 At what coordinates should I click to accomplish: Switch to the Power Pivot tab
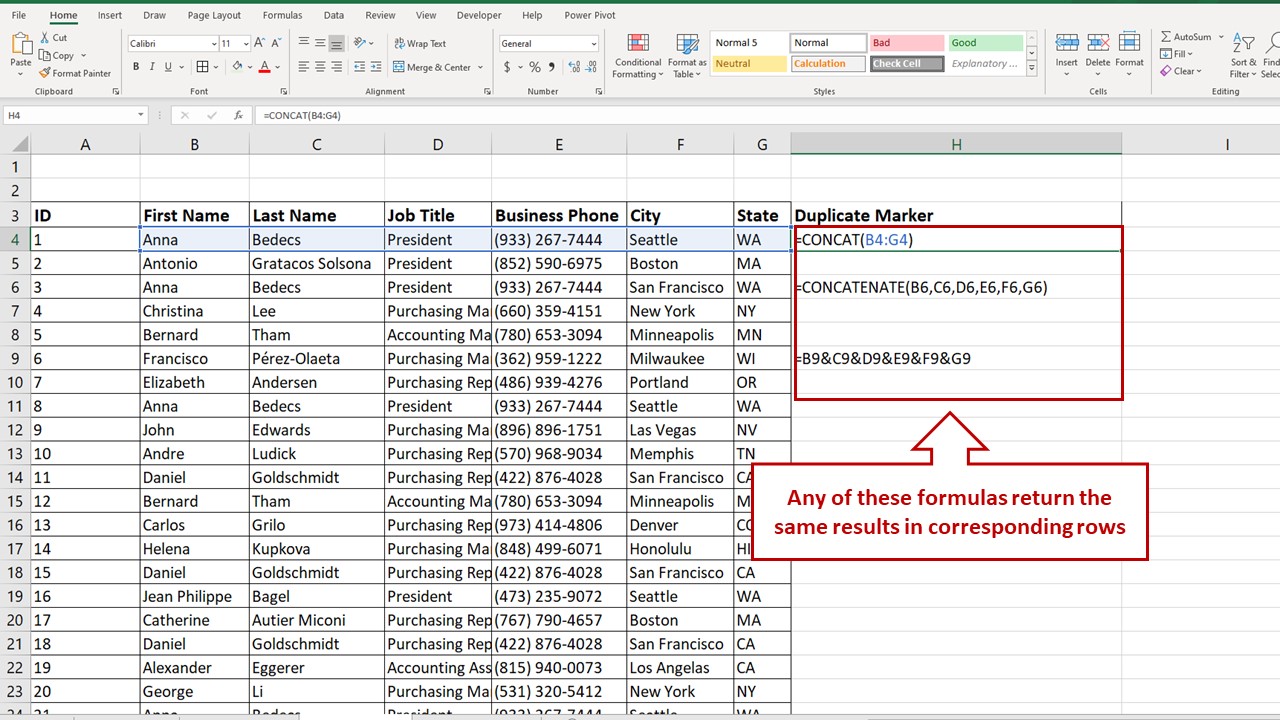[x=590, y=15]
